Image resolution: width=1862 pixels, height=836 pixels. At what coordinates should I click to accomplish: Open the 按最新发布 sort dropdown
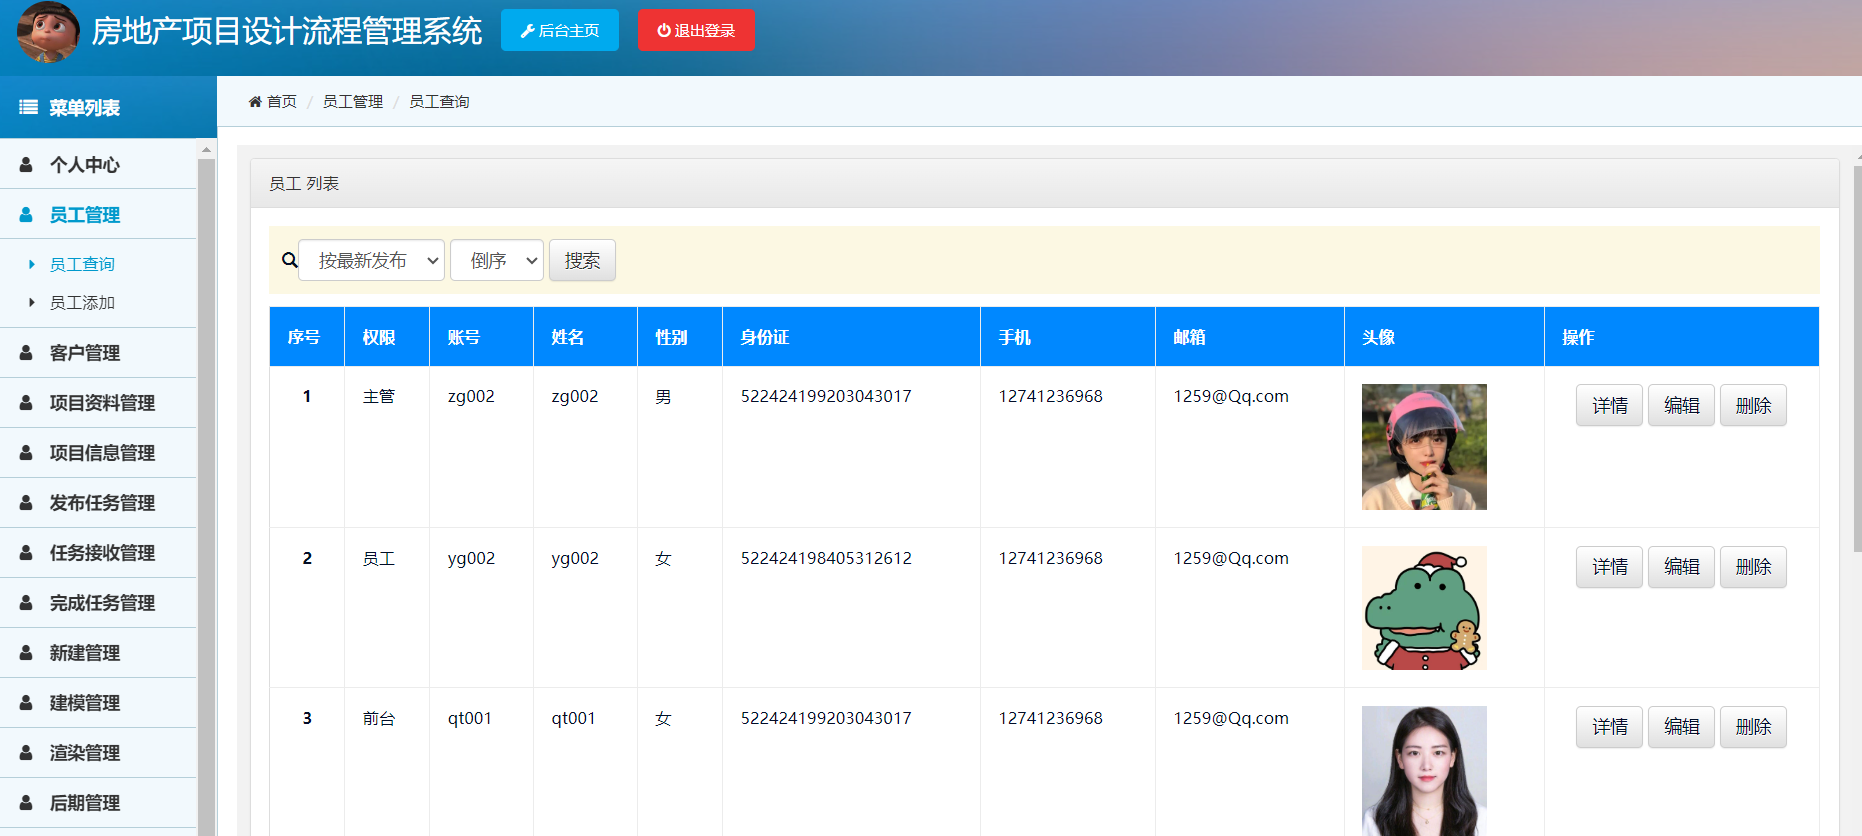coord(371,260)
